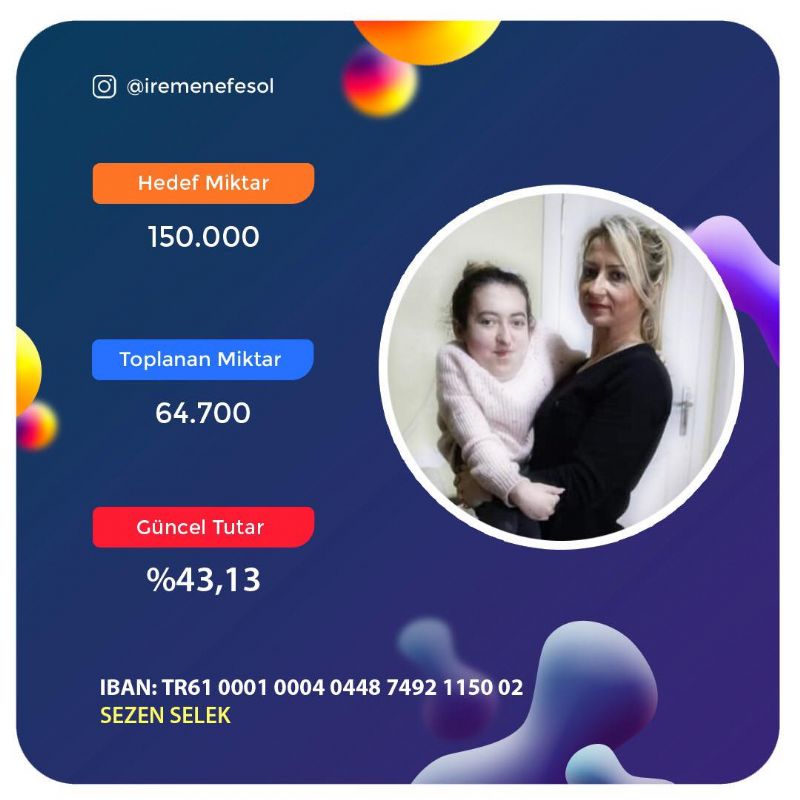This screenshot has width=800, height=800.
Task: Click the small pink-orange sphere on left edge
Action: point(37,427)
